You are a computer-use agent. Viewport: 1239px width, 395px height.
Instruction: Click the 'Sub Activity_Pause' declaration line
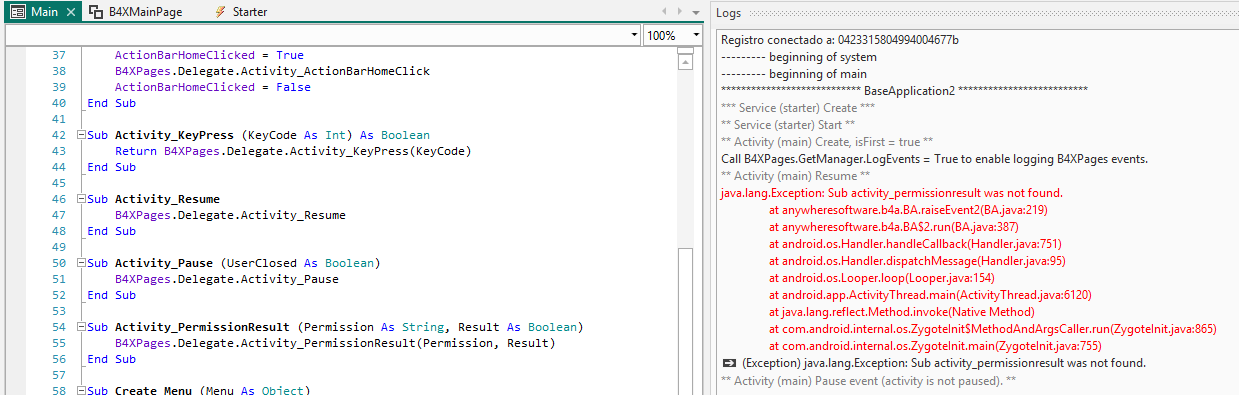(x=234, y=263)
